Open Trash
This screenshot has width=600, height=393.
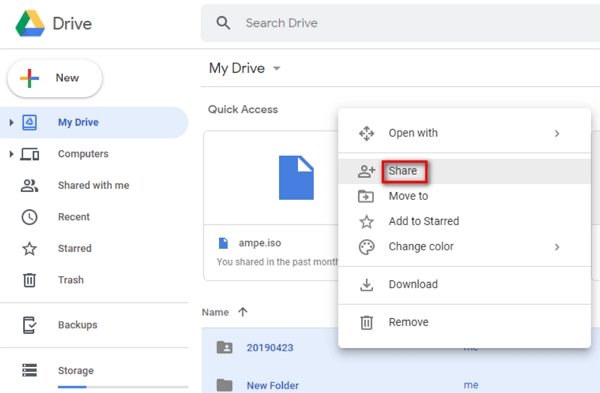tap(70, 280)
